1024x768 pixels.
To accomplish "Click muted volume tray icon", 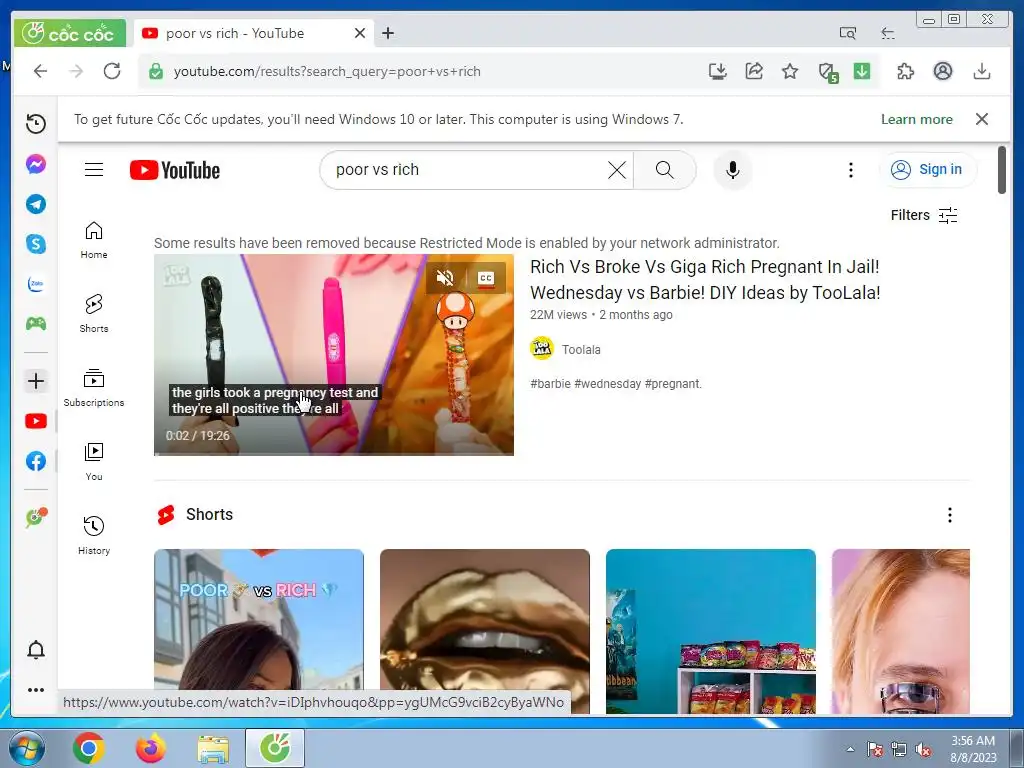I will pyautogui.click(x=923, y=750).
